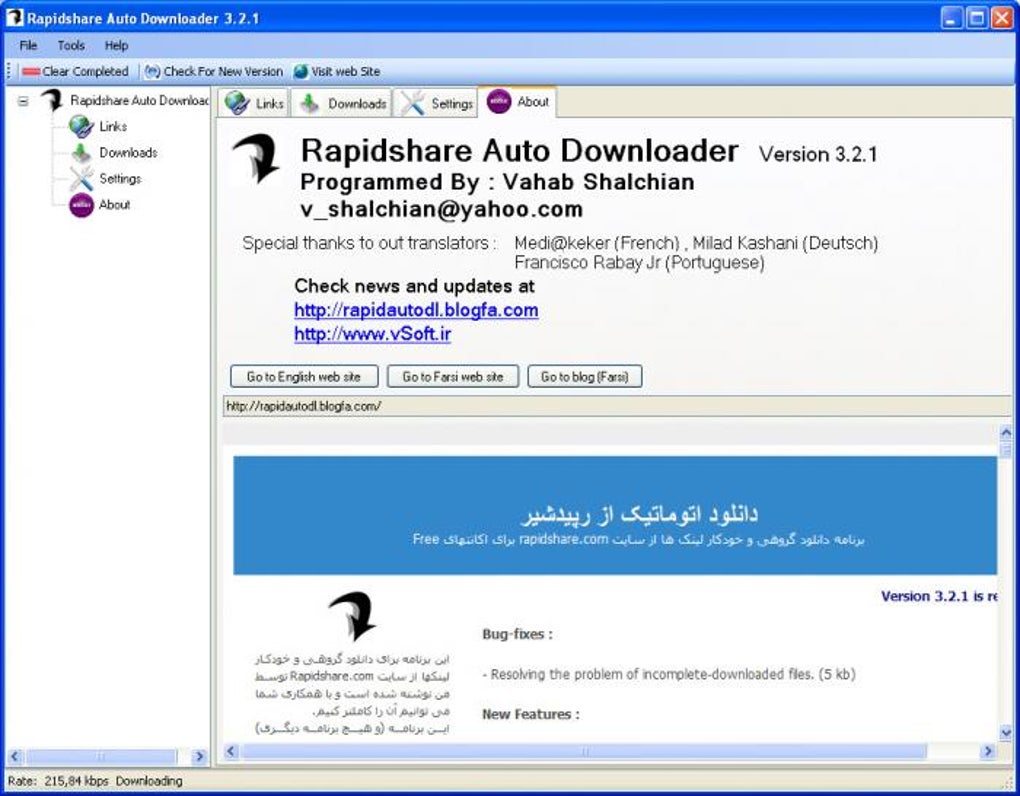Collapse the Rapidshare Auto Downloader tree root

pyautogui.click(x=23, y=101)
